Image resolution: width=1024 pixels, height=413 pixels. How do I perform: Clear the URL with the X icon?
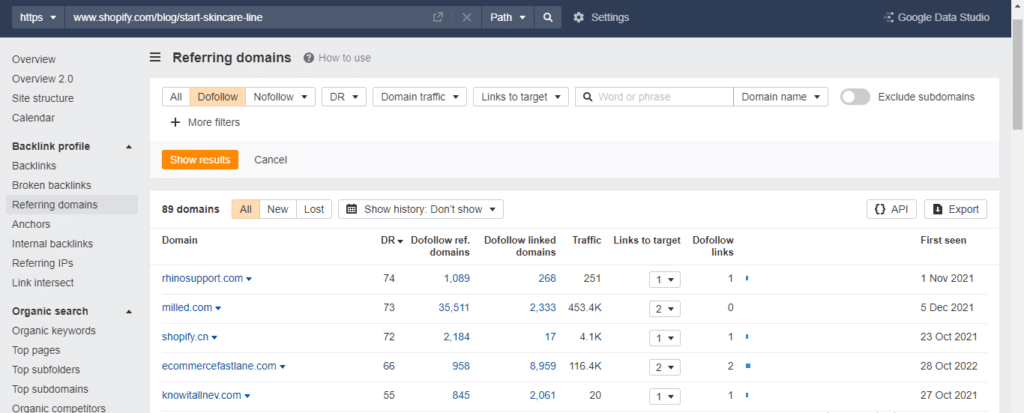466,18
